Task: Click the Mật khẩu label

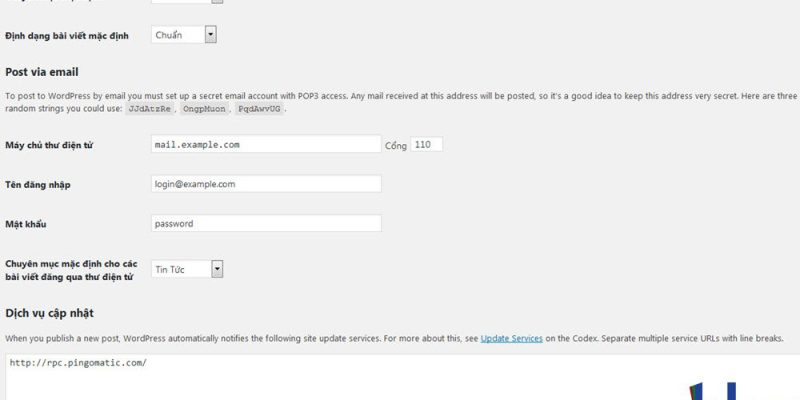Action: (29, 224)
